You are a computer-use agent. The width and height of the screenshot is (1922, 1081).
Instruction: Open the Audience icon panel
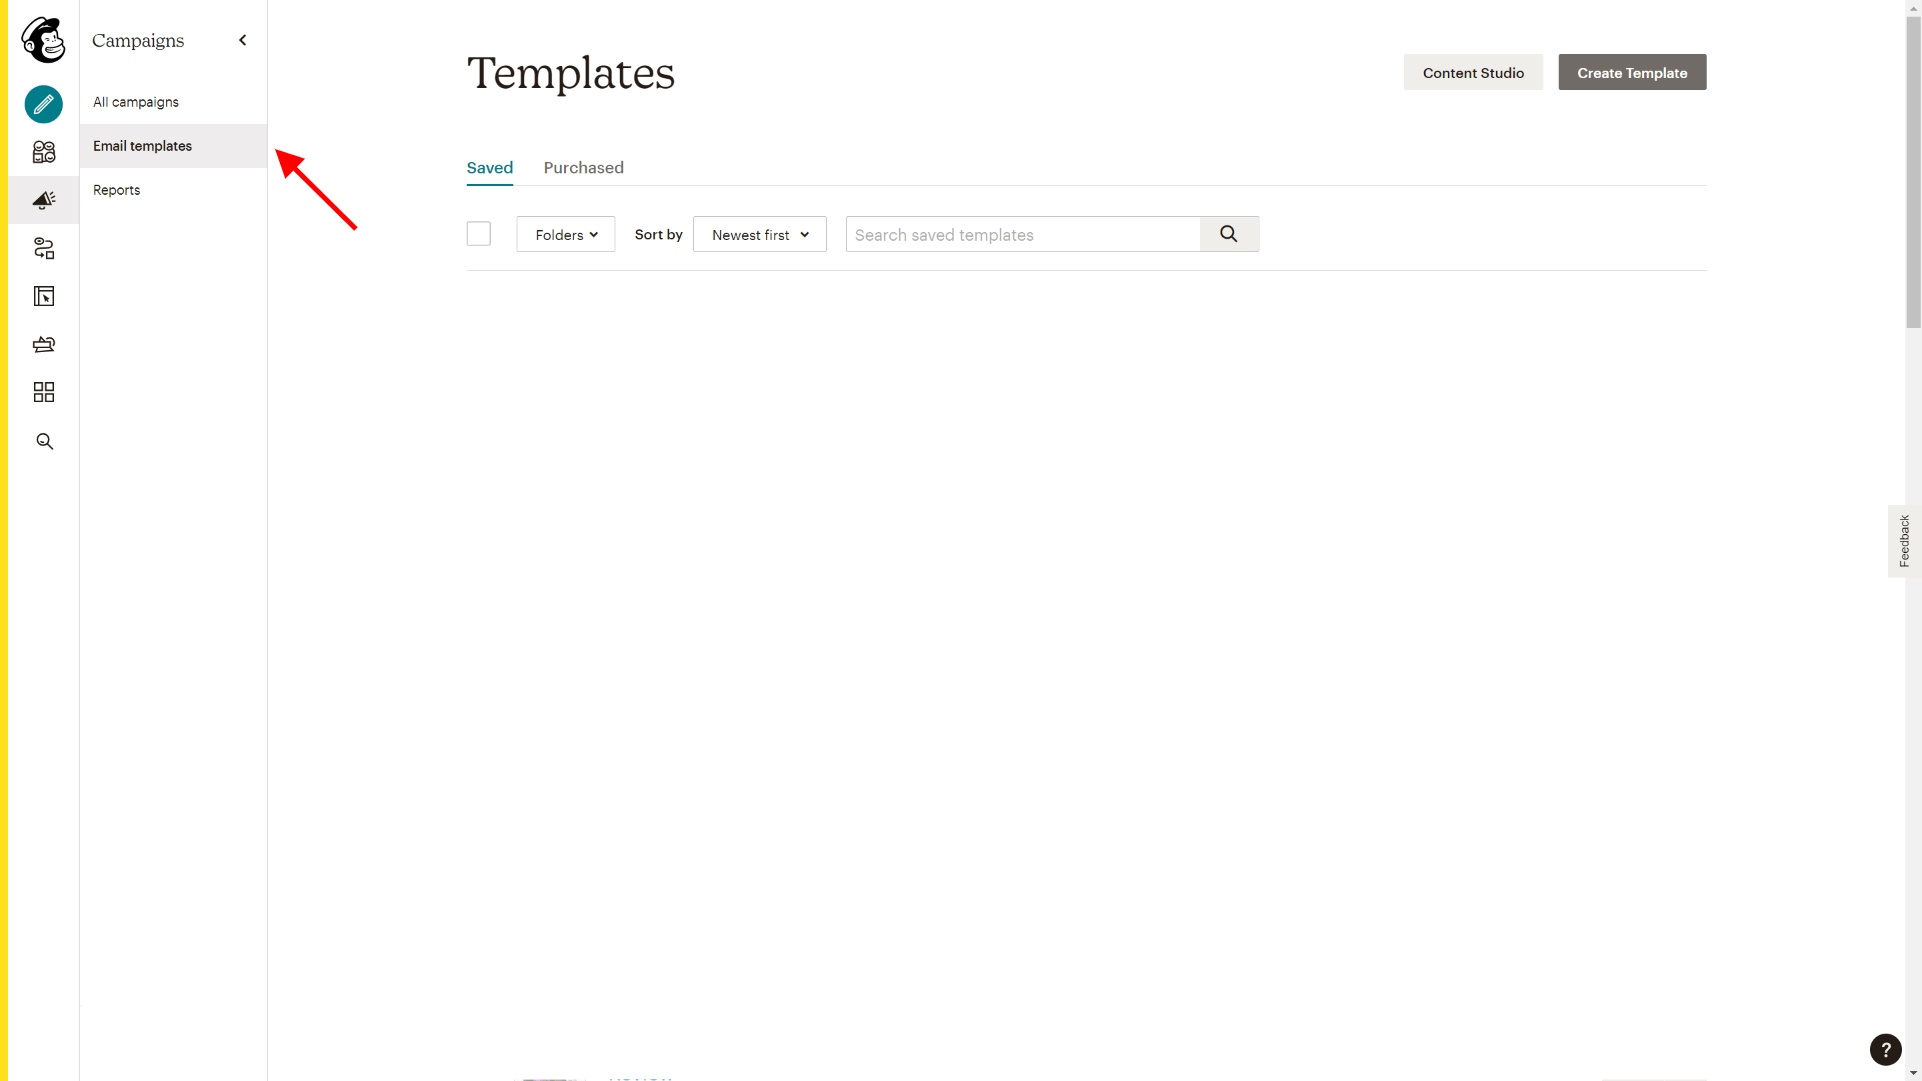44,152
